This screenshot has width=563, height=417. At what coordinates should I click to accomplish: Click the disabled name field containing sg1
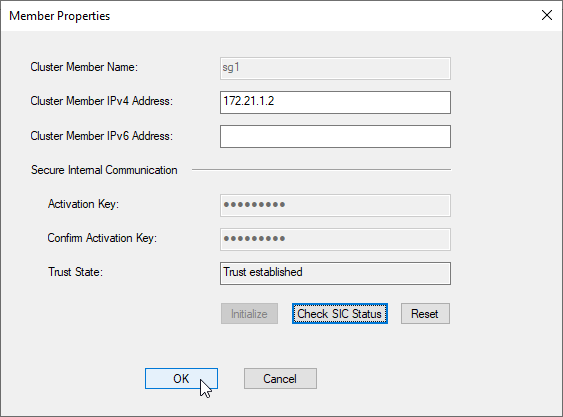click(x=335, y=68)
